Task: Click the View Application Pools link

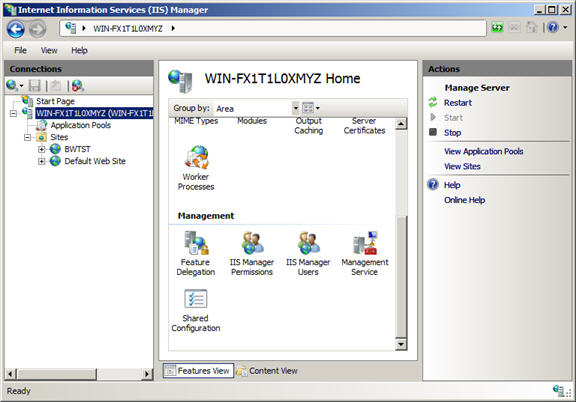Action: 483,151
